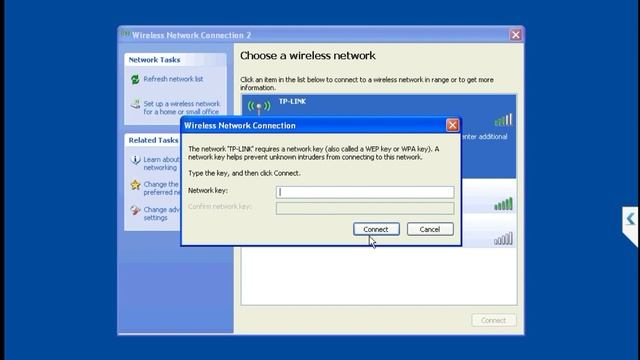Screen dimensions: 640x360
Task: Click the Learn about networking info icon
Action: point(135,160)
